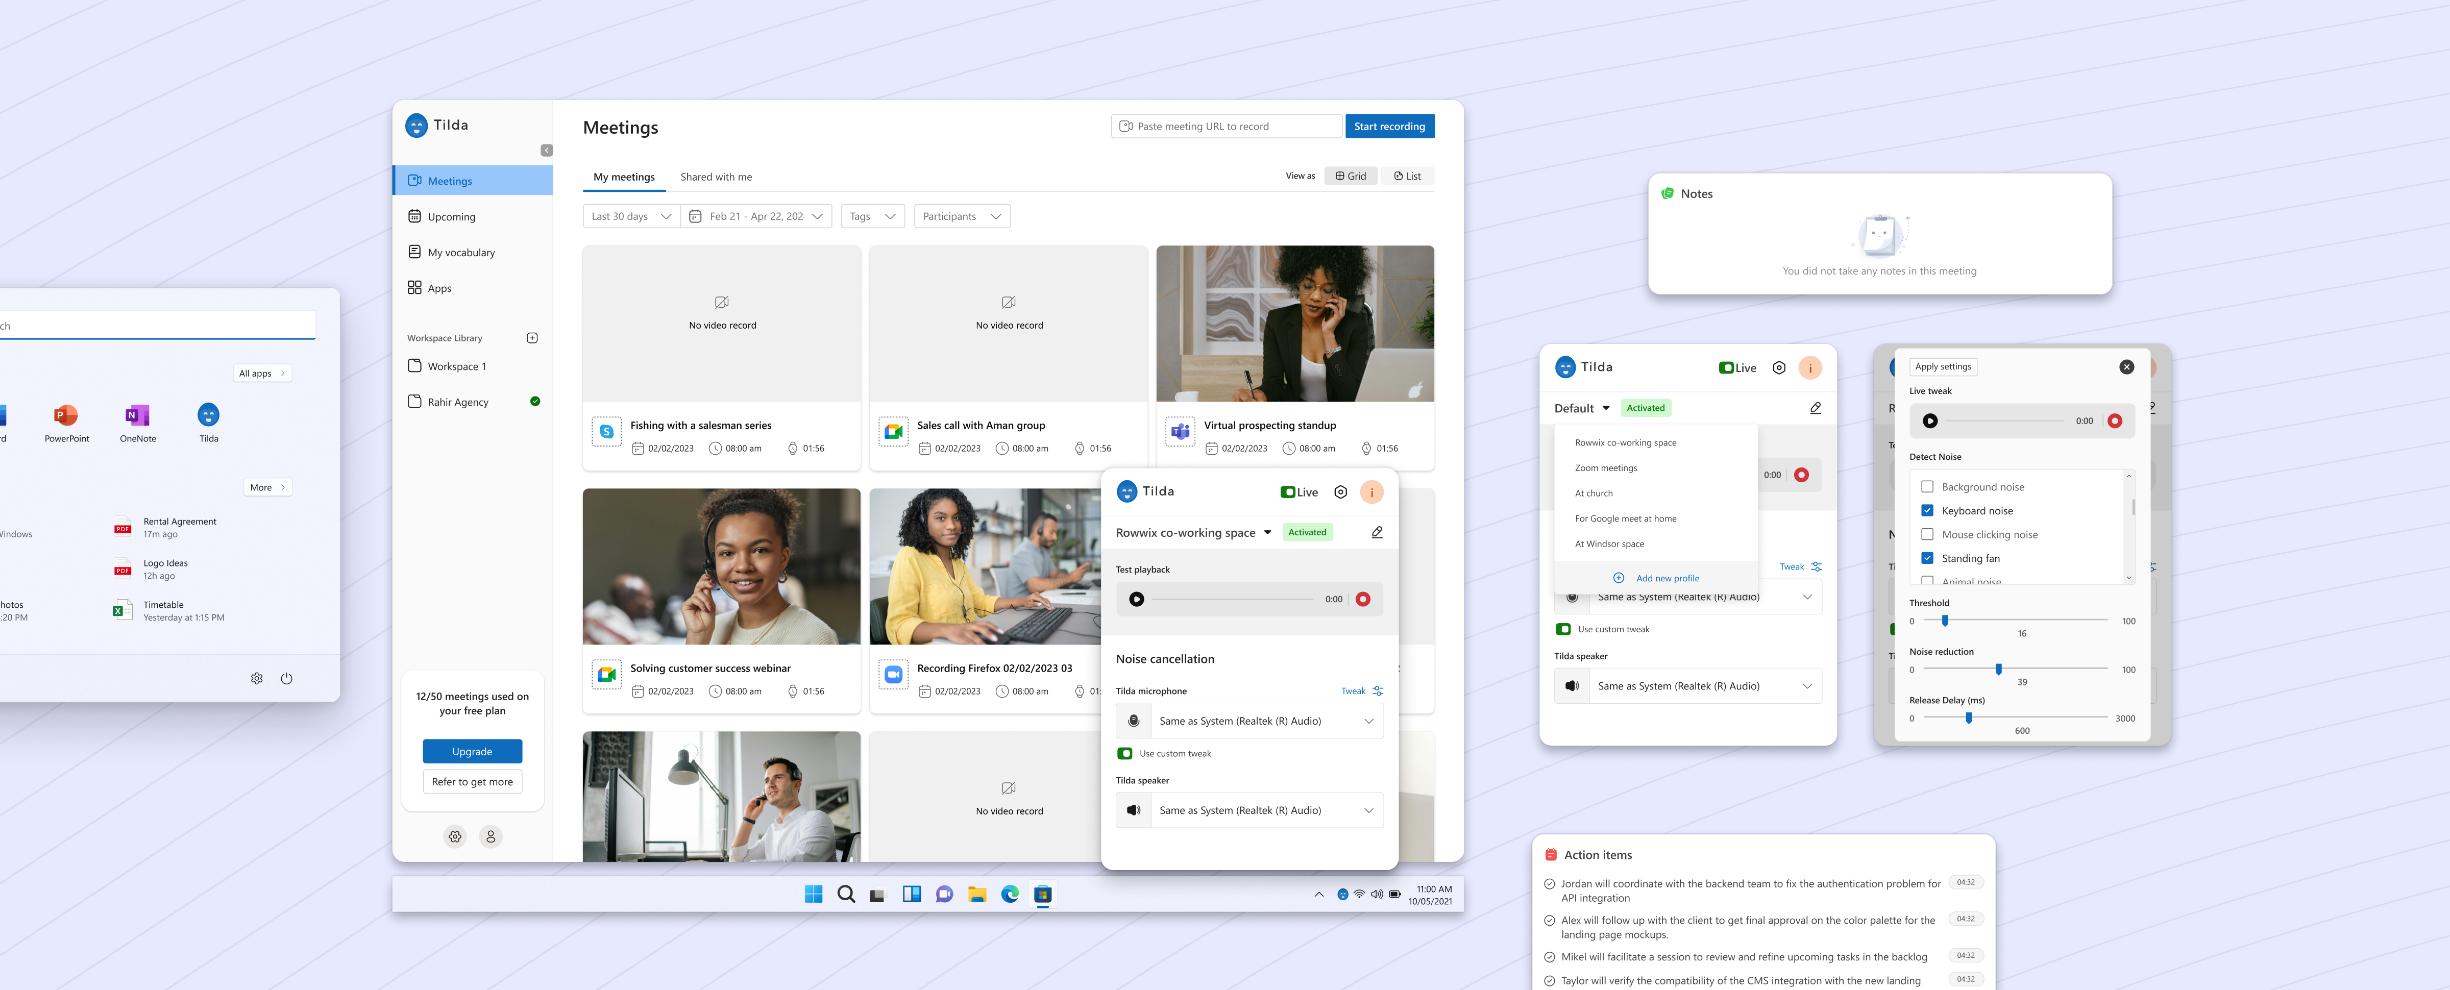Check the Mouse clicking noise checkbox
This screenshot has width=2450, height=990.
[x=1927, y=535]
